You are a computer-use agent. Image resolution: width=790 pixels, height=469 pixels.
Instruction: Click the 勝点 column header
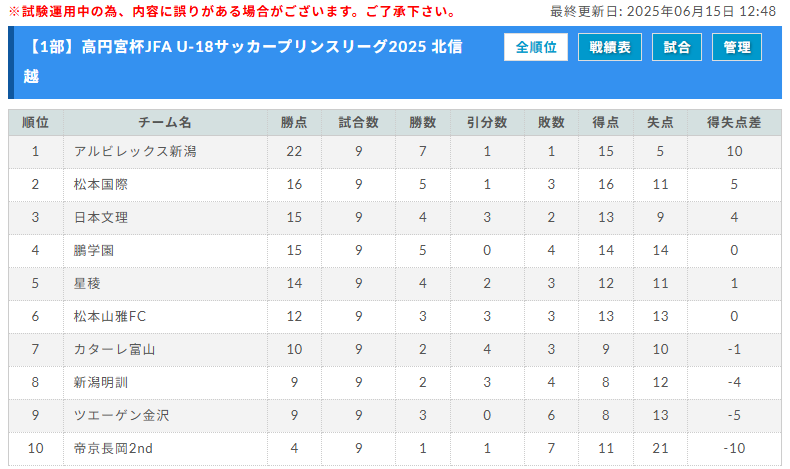click(294, 122)
